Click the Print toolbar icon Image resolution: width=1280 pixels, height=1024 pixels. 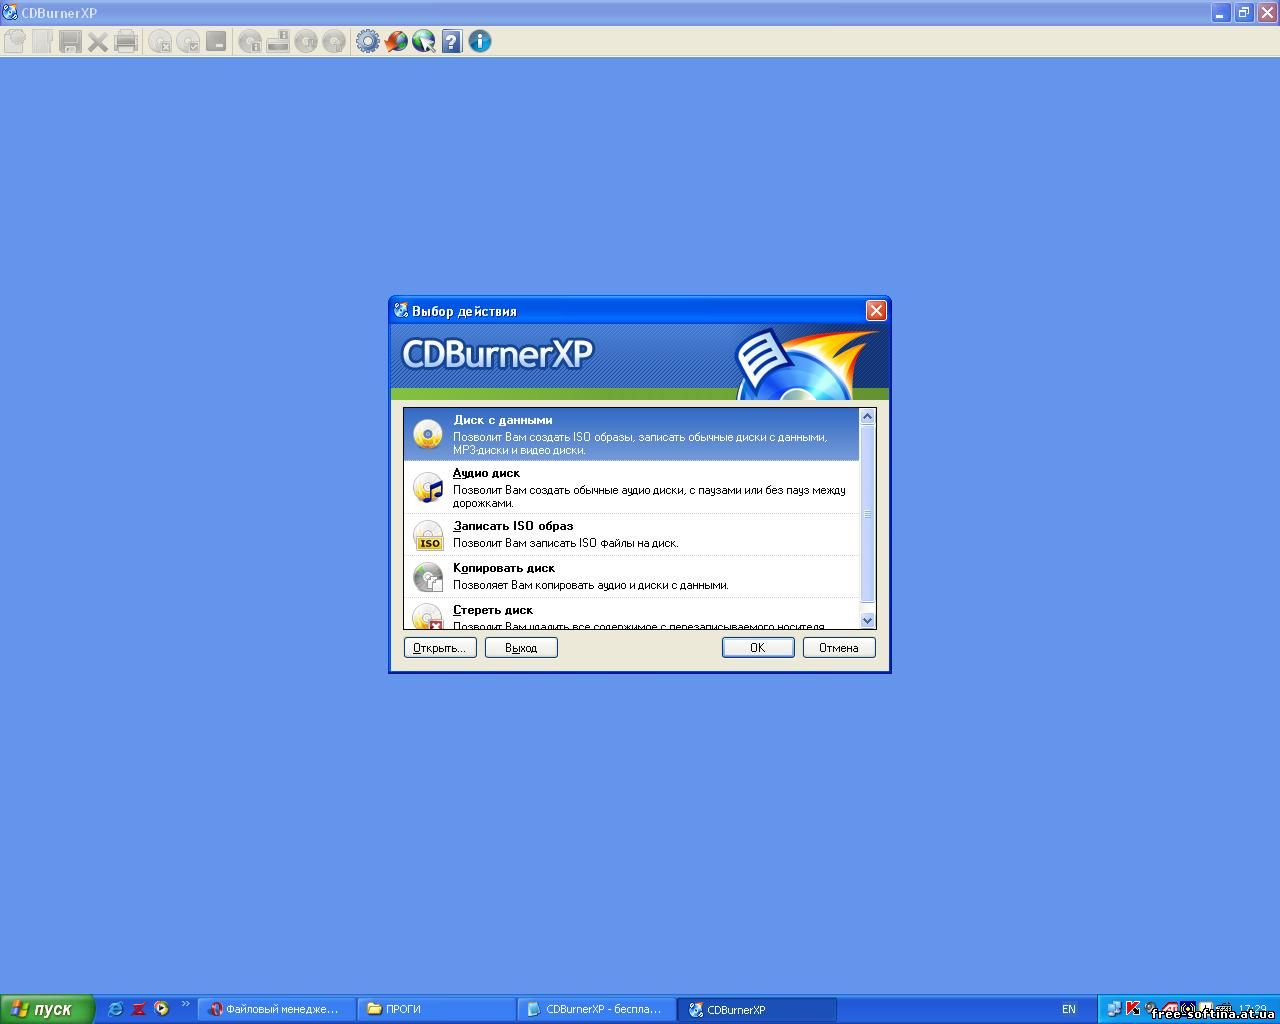click(x=126, y=41)
